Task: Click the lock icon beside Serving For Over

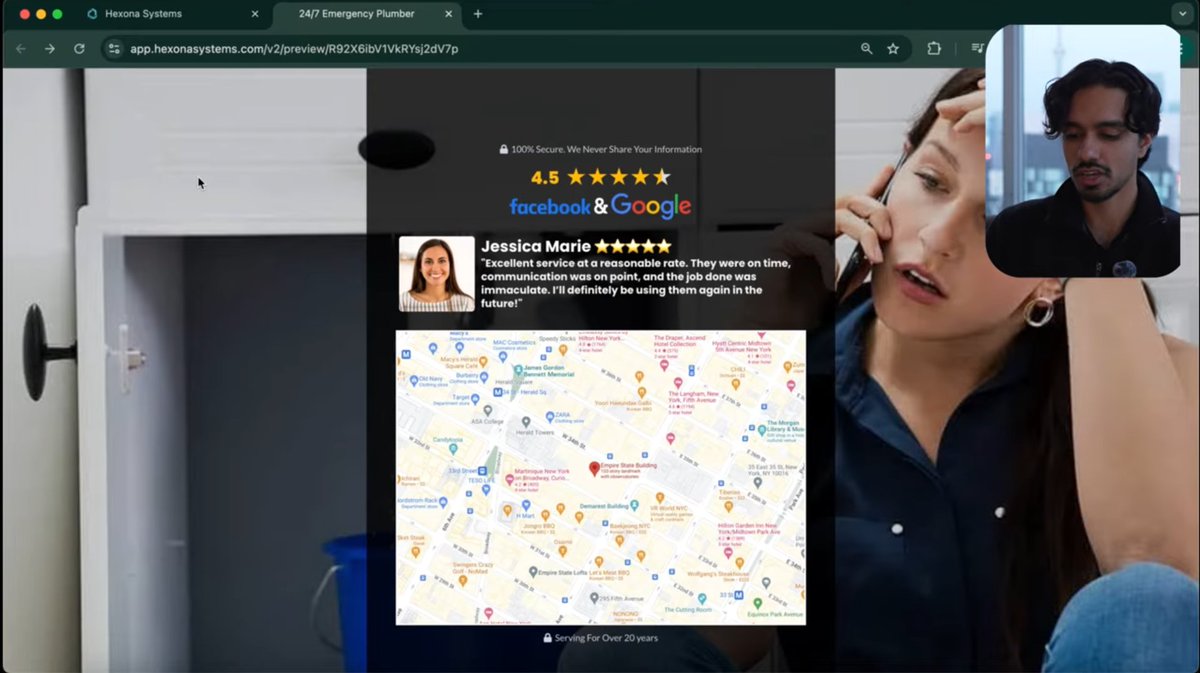Action: click(x=547, y=637)
